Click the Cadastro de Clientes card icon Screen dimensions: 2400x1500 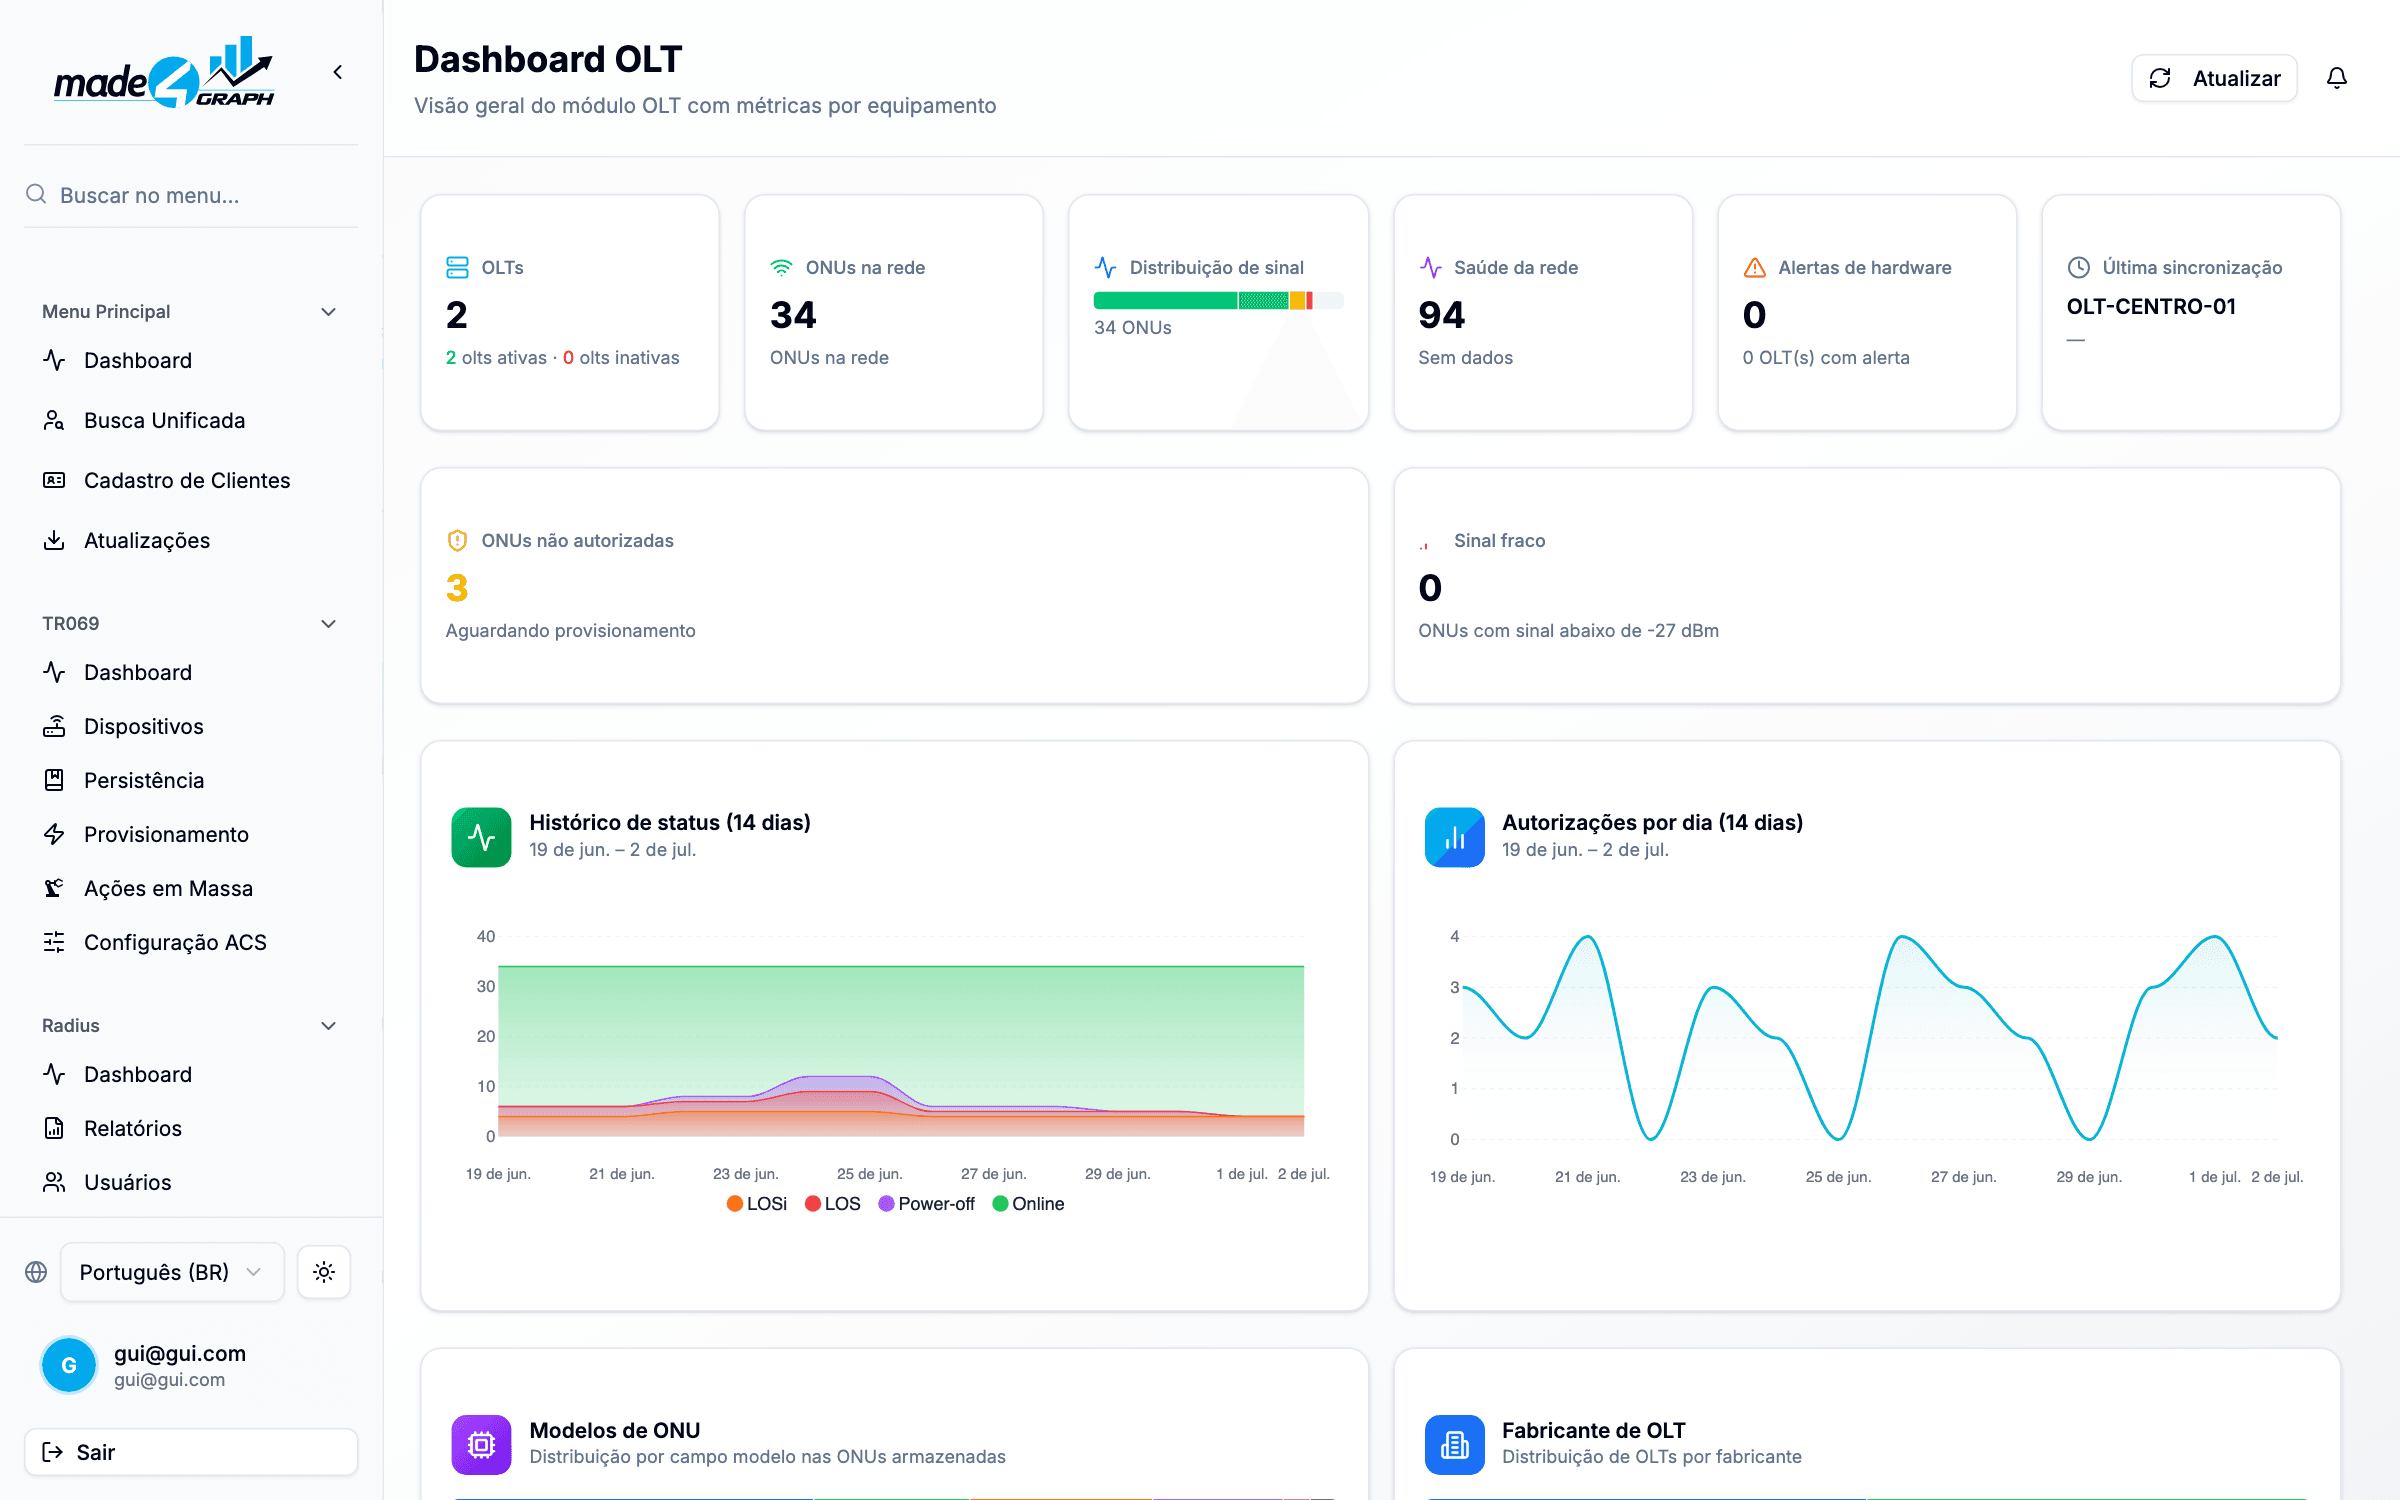54,480
